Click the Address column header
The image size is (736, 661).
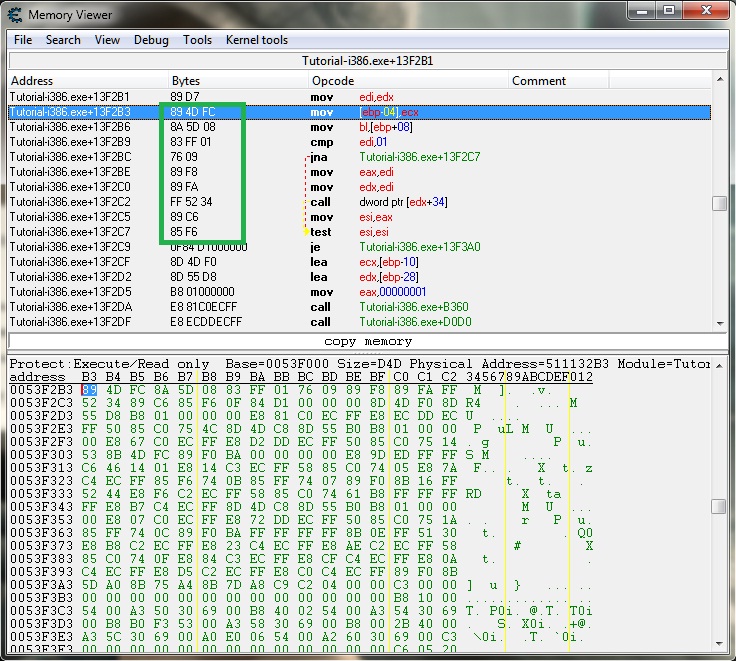[x=88, y=81]
